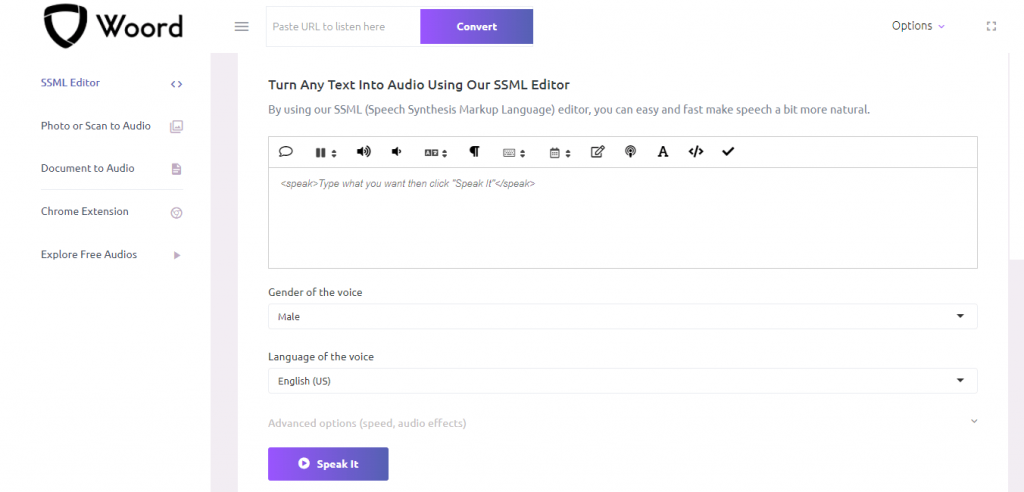The height and width of the screenshot is (492, 1024).
Task: Toggle the hamburger sidebar menu icon
Action: (242, 27)
